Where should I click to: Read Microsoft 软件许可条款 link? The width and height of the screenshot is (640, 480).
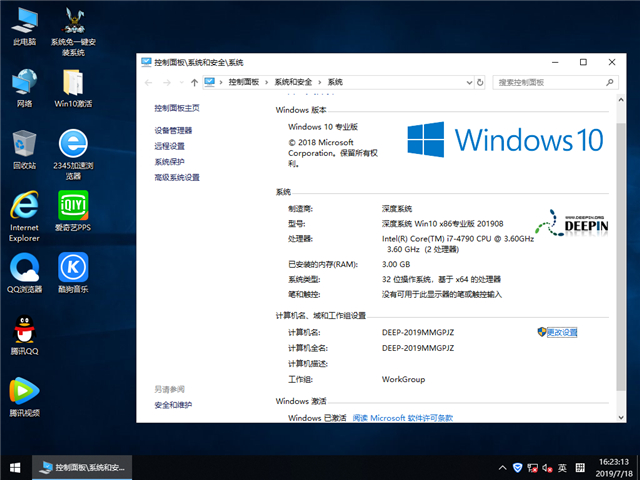pyautogui.click(x=402, y=418)
